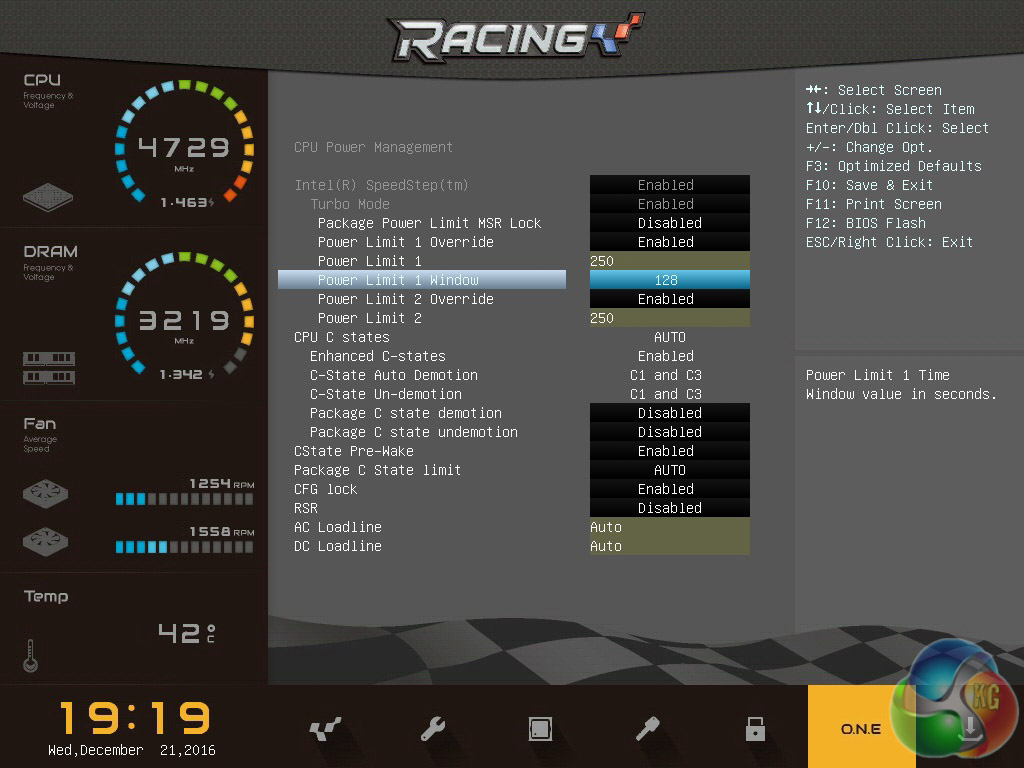Select the Power Limit 1 Override label
This screenshot has width=1024, height=768.
pyautogui.click(x=406, y=242)
